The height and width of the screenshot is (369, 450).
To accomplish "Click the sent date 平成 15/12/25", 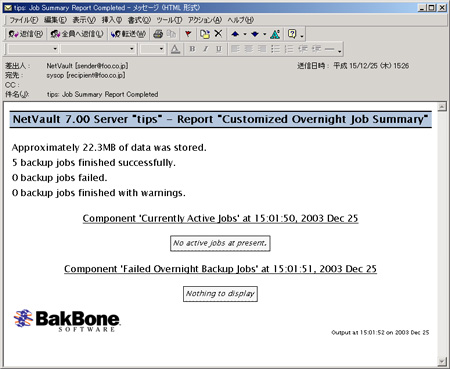I will click(x=371, y=66).
